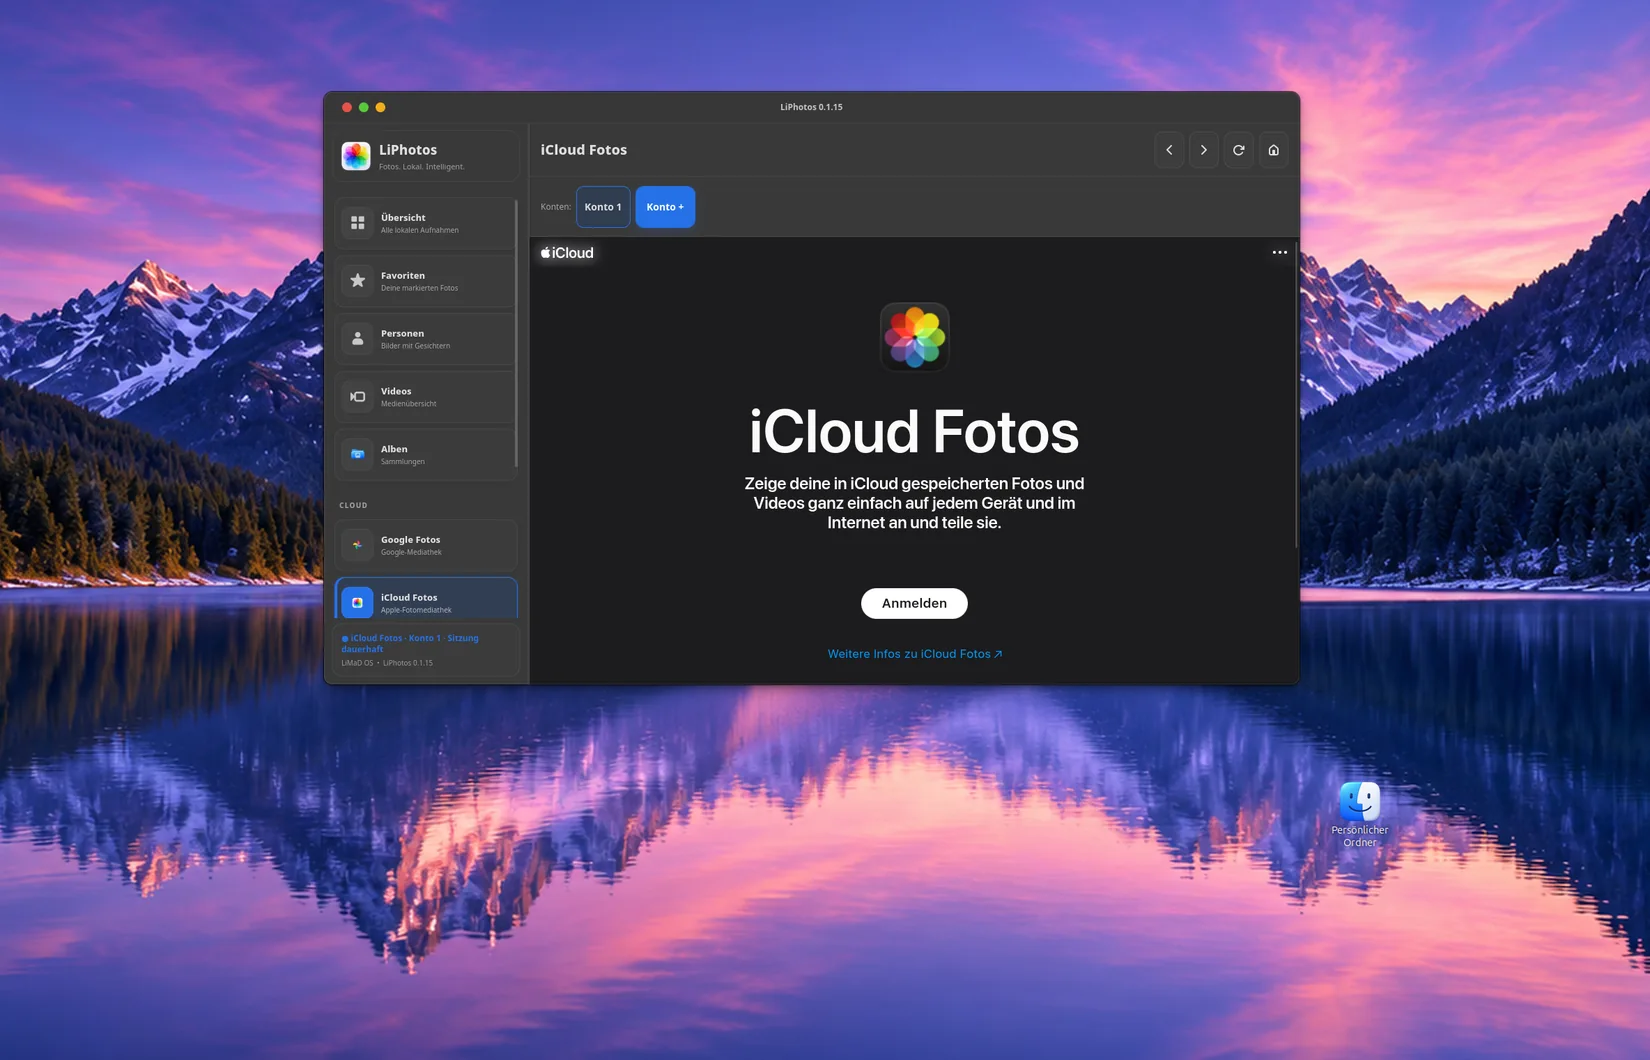Click the LiPhotos 0.1.15 window title
The height and width of the screenshot is (1060, 1650).
[811, 107]
